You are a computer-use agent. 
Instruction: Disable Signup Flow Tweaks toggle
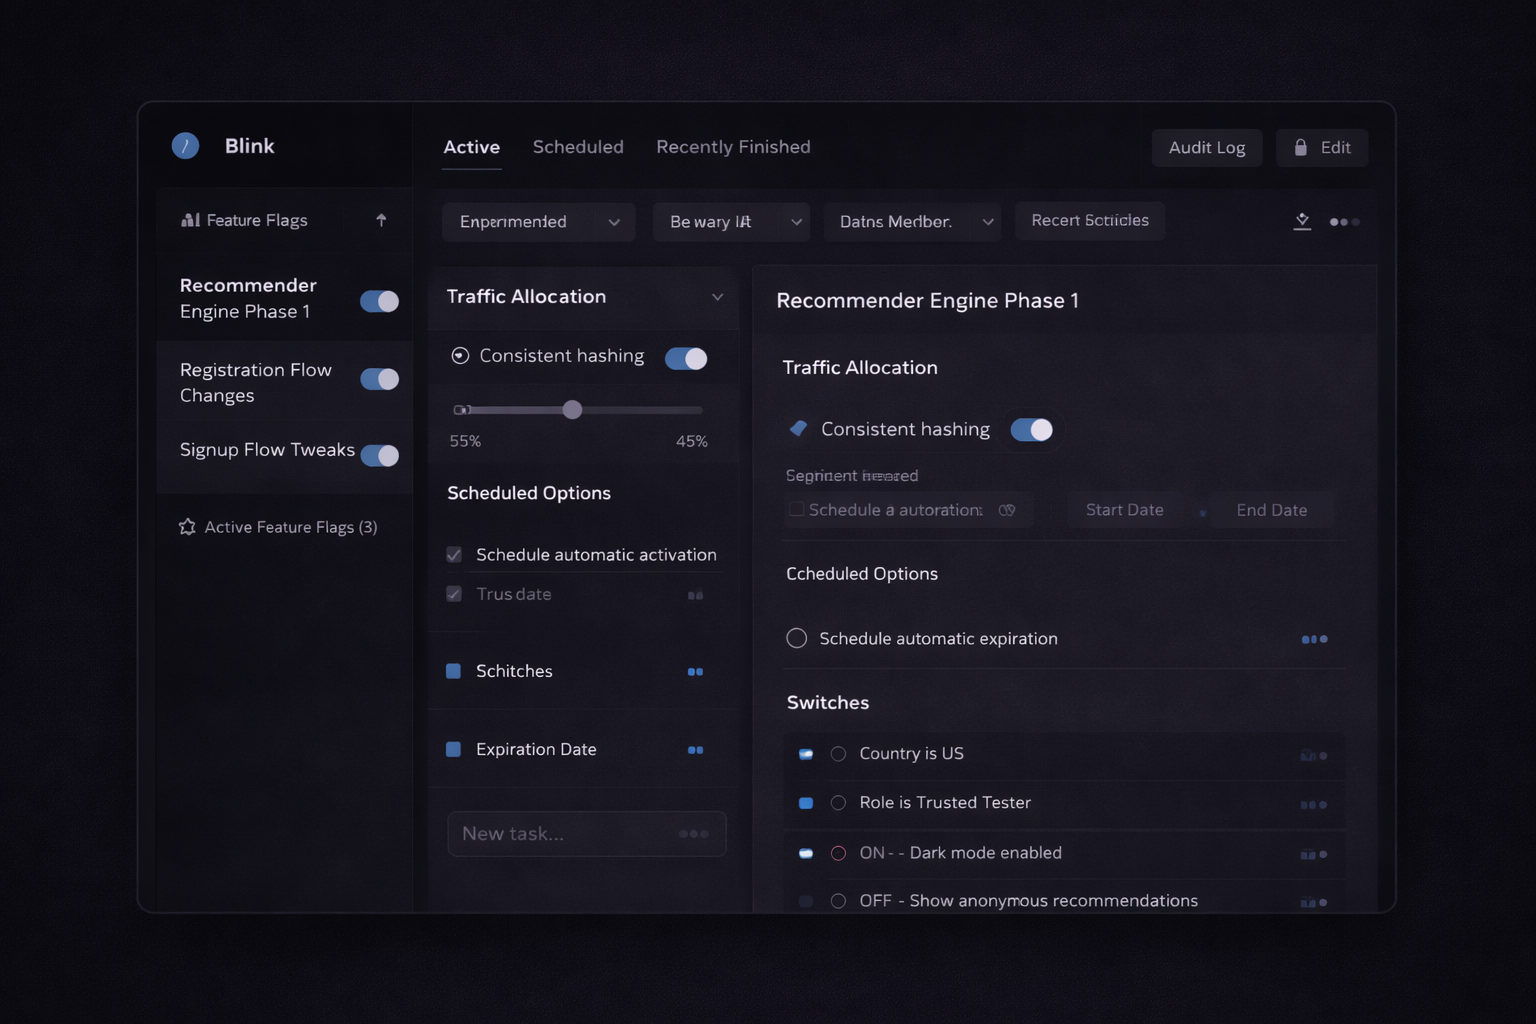pos(379,456)
